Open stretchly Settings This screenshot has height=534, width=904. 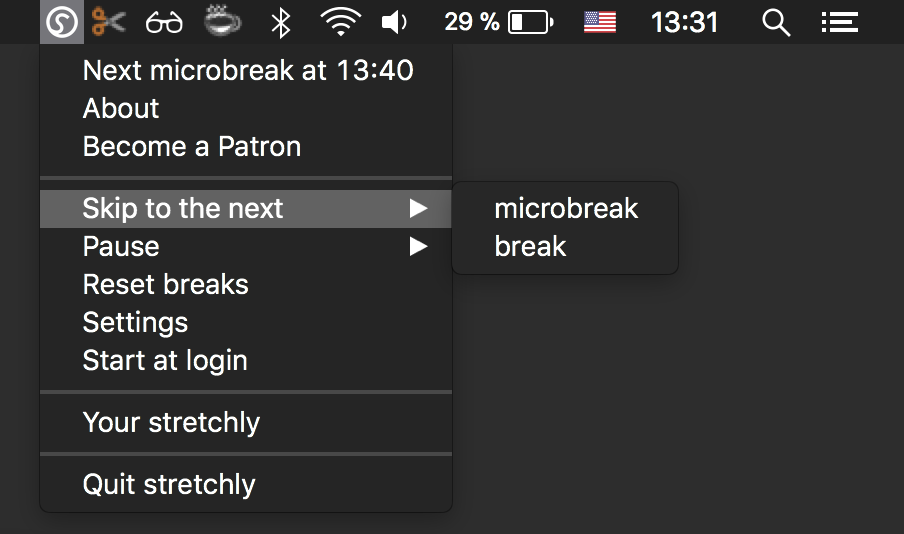(x=246, y=322)
